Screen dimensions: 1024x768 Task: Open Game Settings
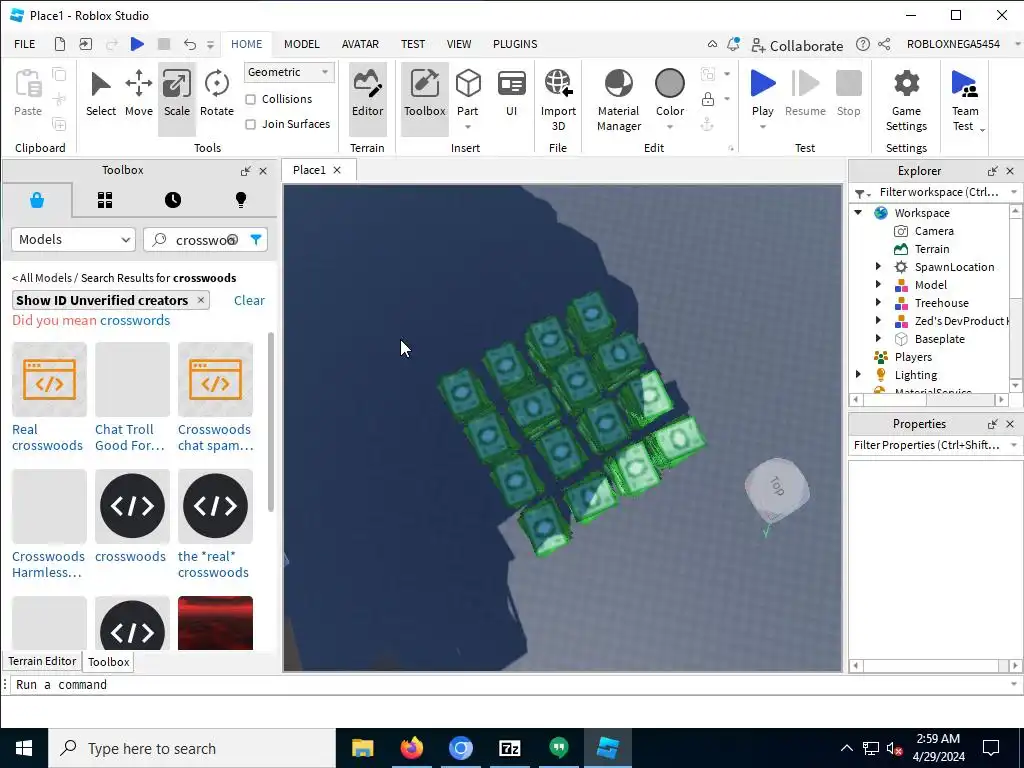[x=906, y=99]
